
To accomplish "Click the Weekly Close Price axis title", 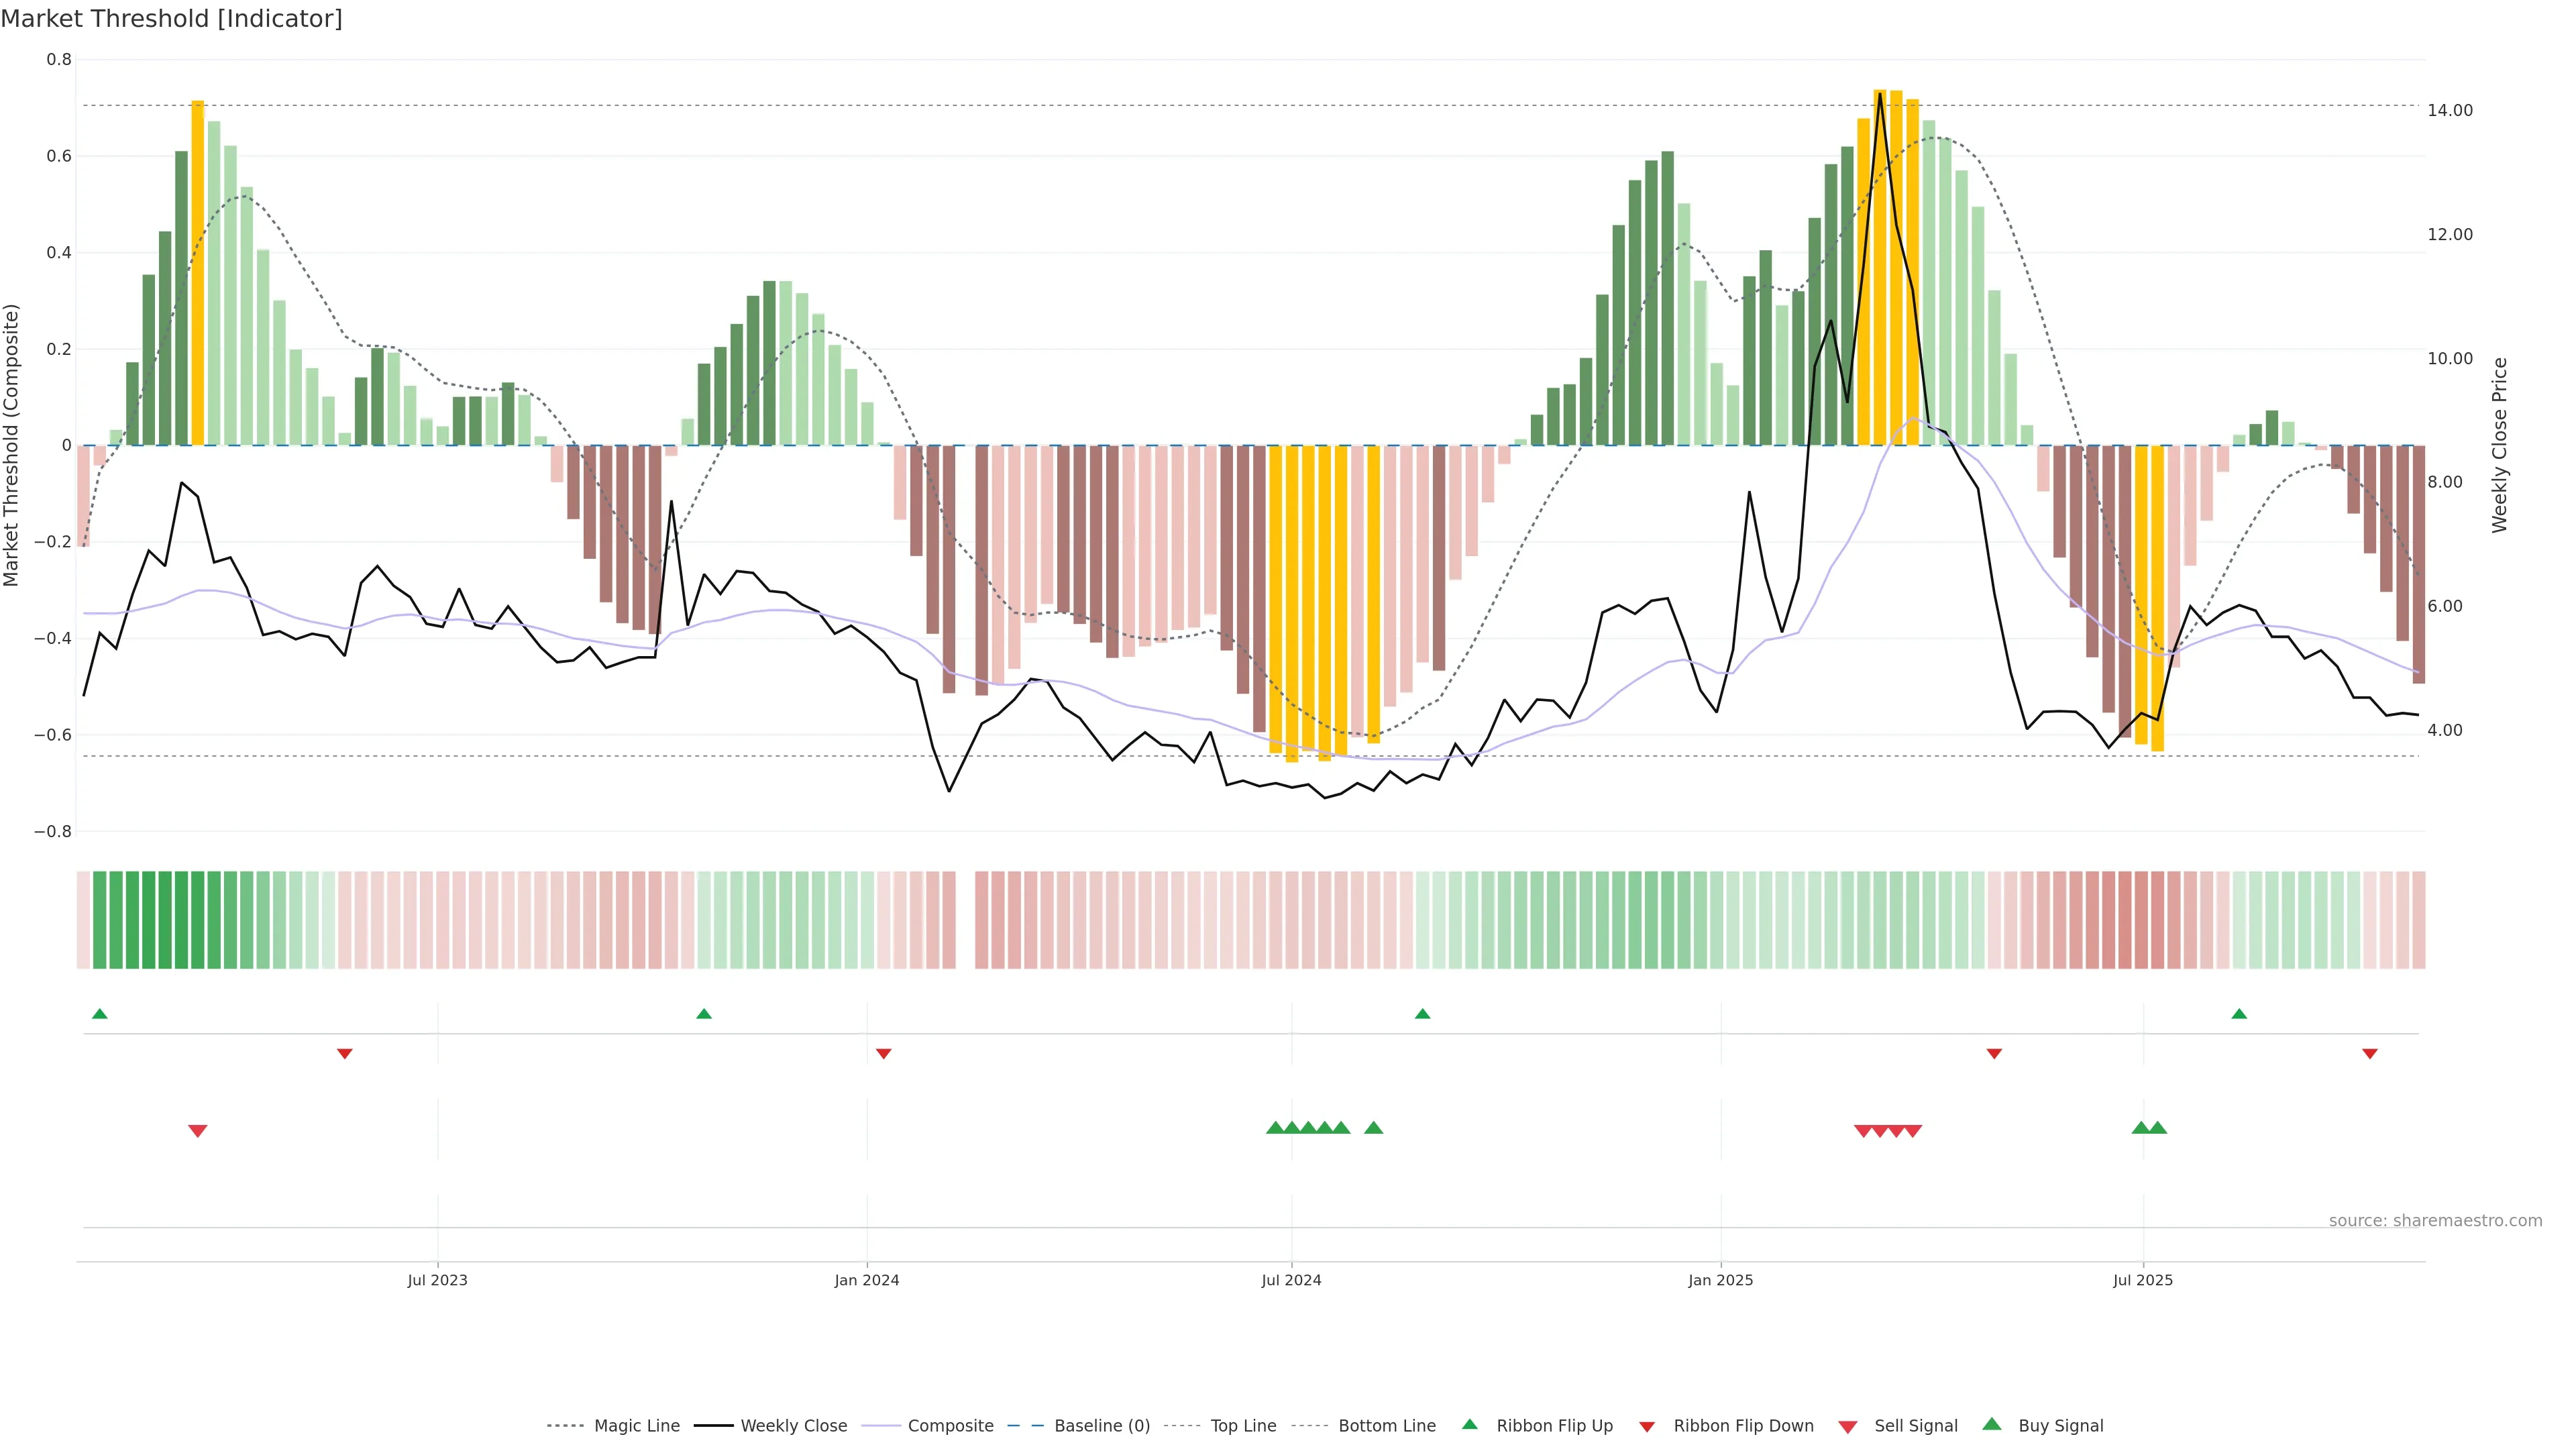I will point(2499,445).
